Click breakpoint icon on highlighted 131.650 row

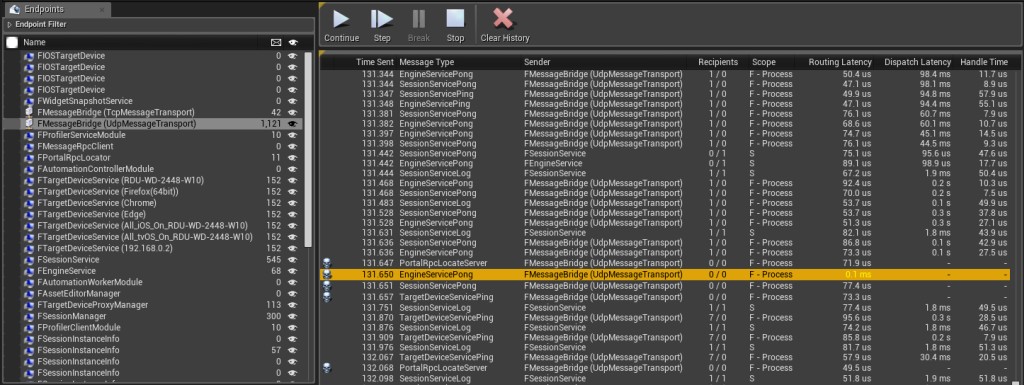point(327,275)
